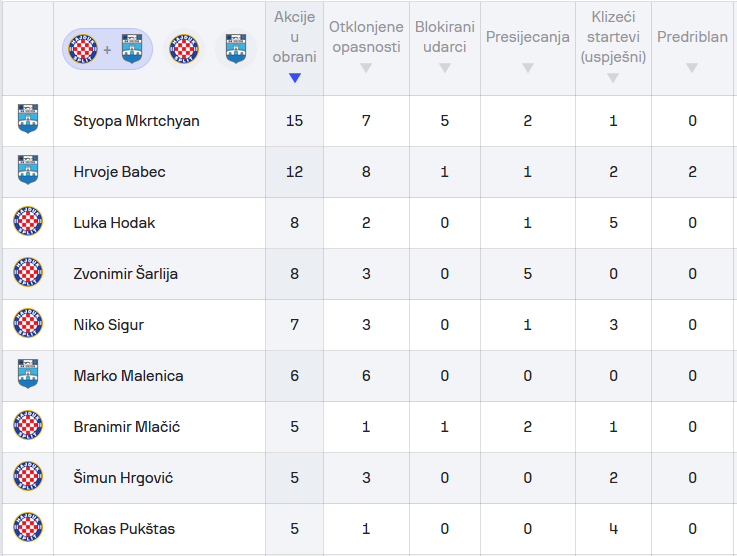Open Šimun Hrgović player name
Image resolution: width=737 pixels, height=556 pixels.
coord(123,478)
